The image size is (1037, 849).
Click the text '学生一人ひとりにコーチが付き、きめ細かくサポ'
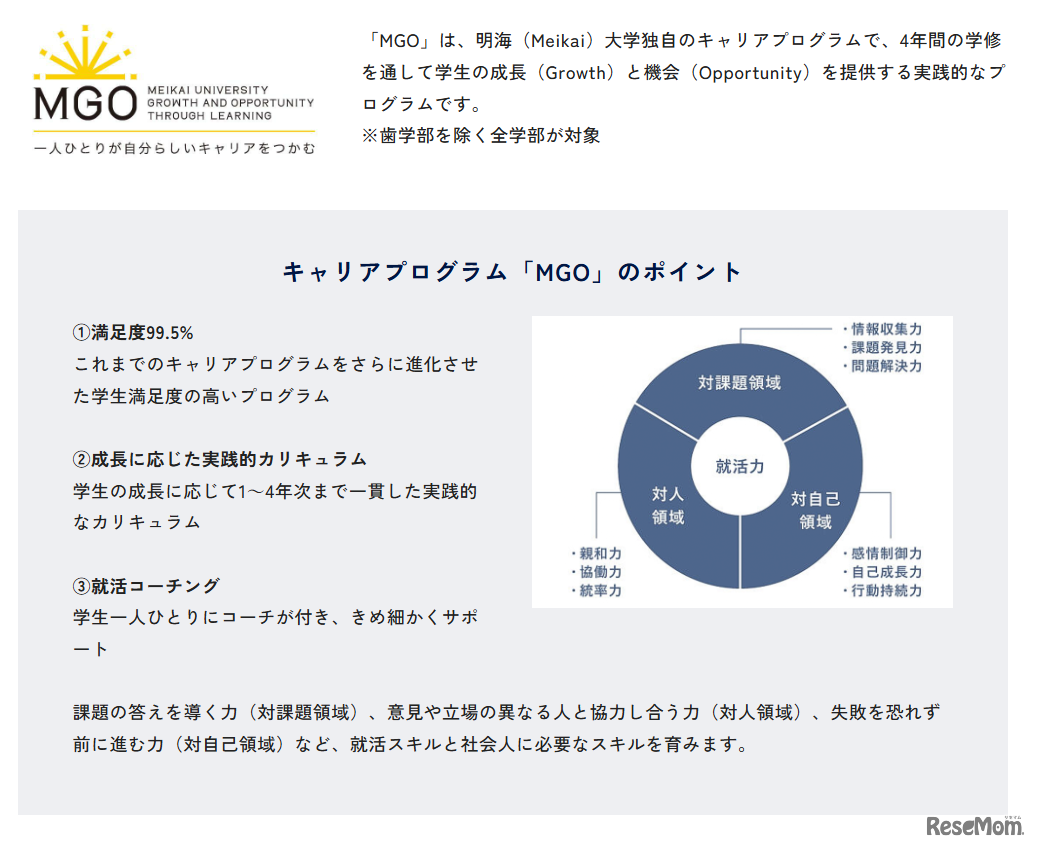coord(275,618)
